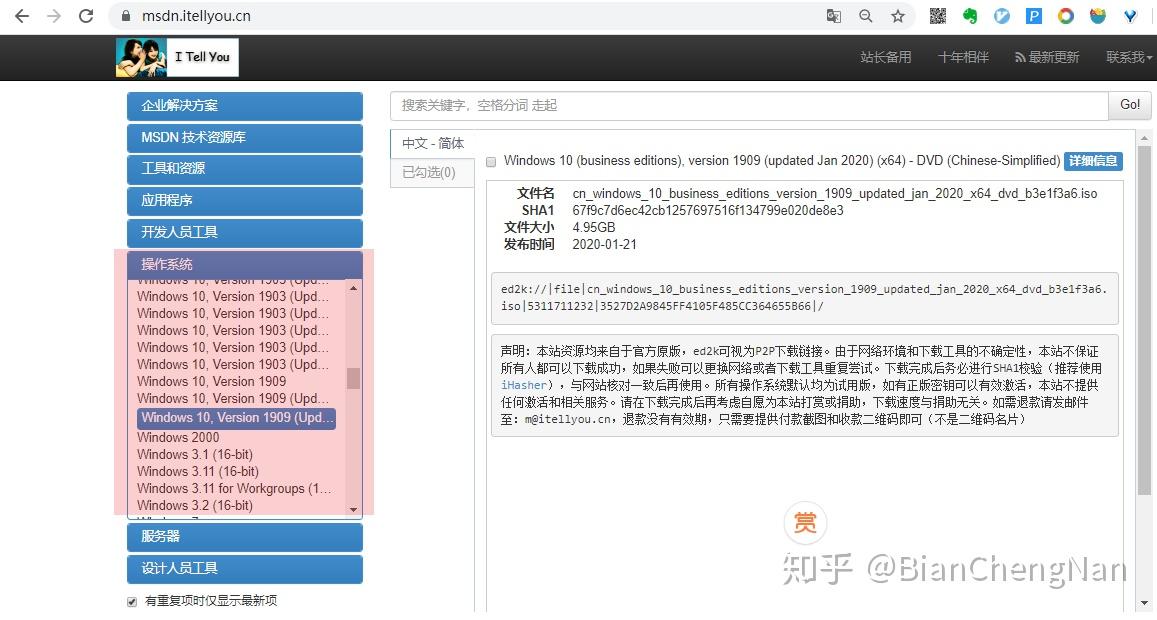This screenshot has width=1157, height=620.
Task: Click the Y-shaped extension icon
Action: (1130, 16)
